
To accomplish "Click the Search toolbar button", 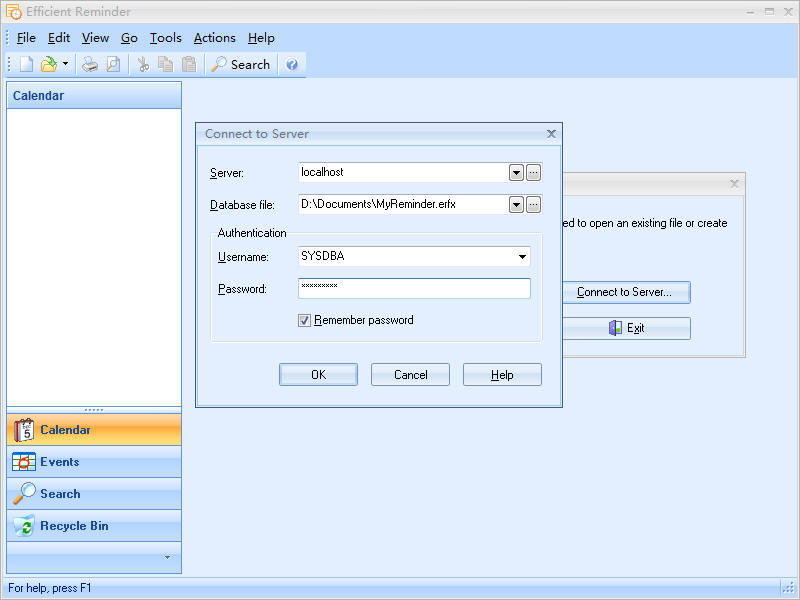I will tap(240, 64).
